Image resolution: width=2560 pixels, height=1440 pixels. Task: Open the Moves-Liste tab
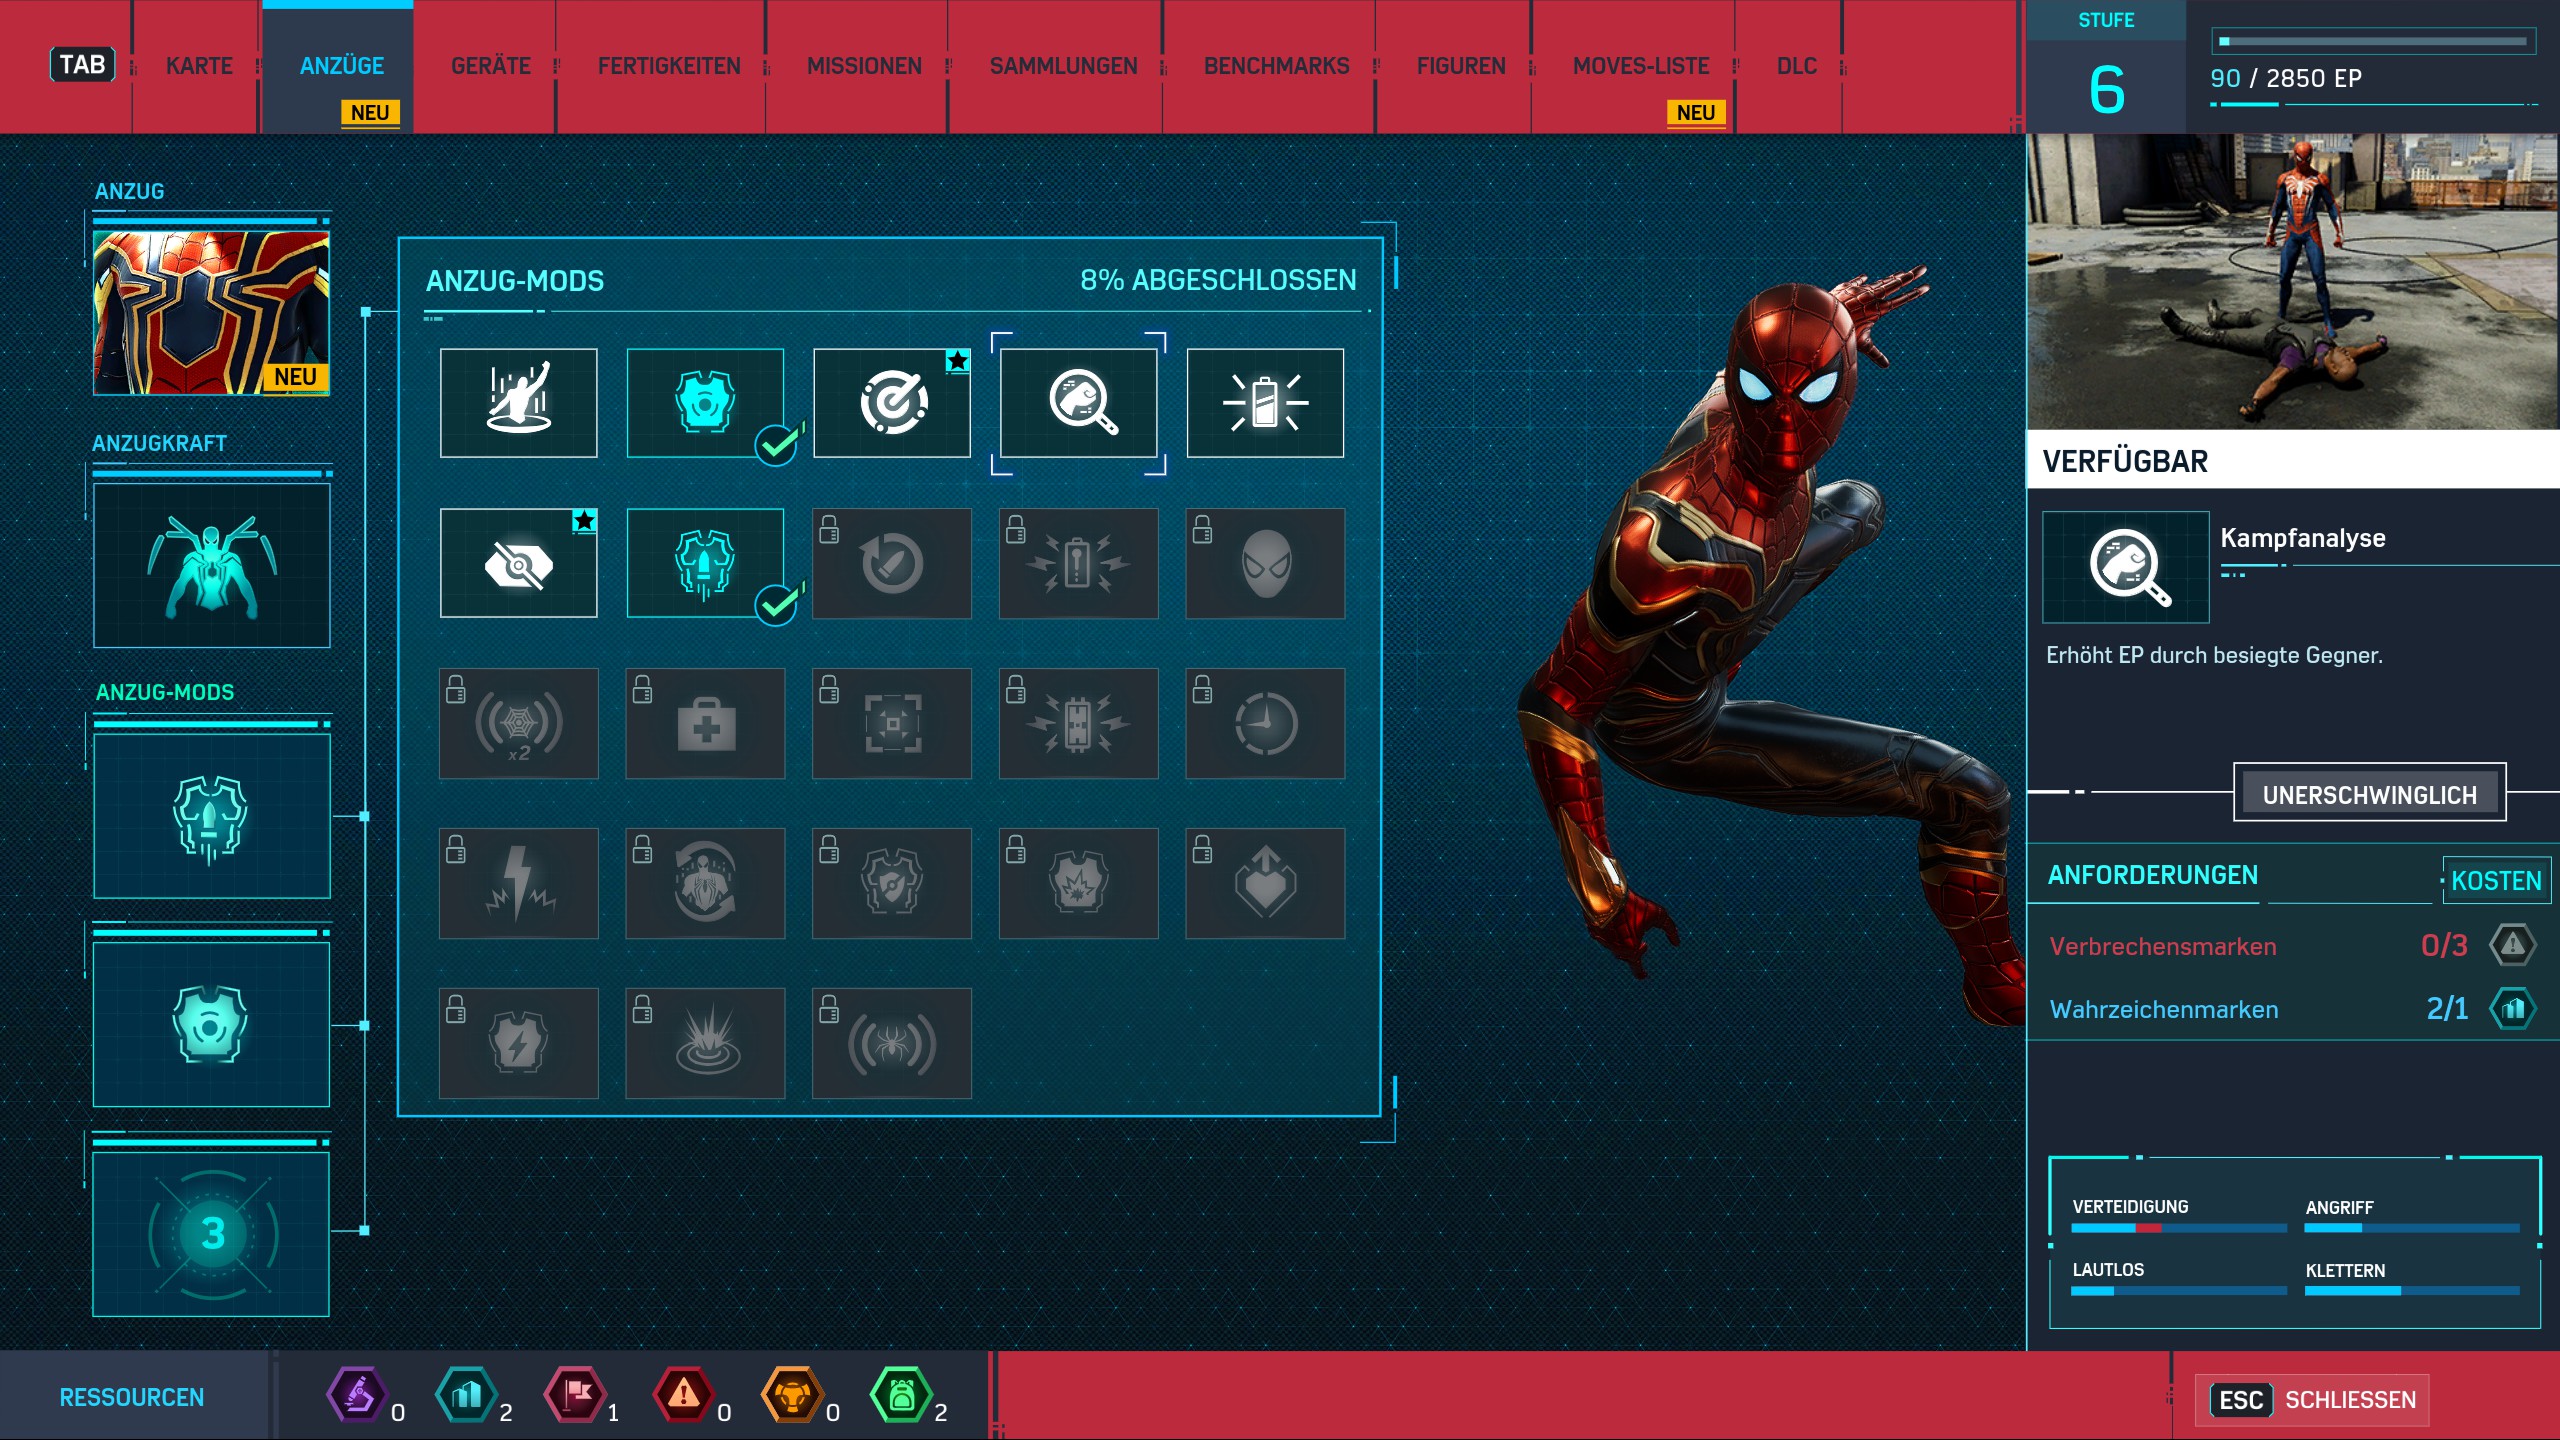pyautogui.click(x=1641, y=66)
